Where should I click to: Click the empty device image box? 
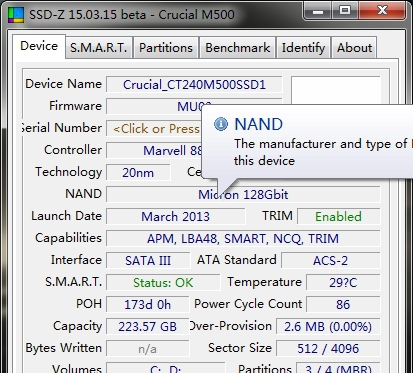pos(336,90)
